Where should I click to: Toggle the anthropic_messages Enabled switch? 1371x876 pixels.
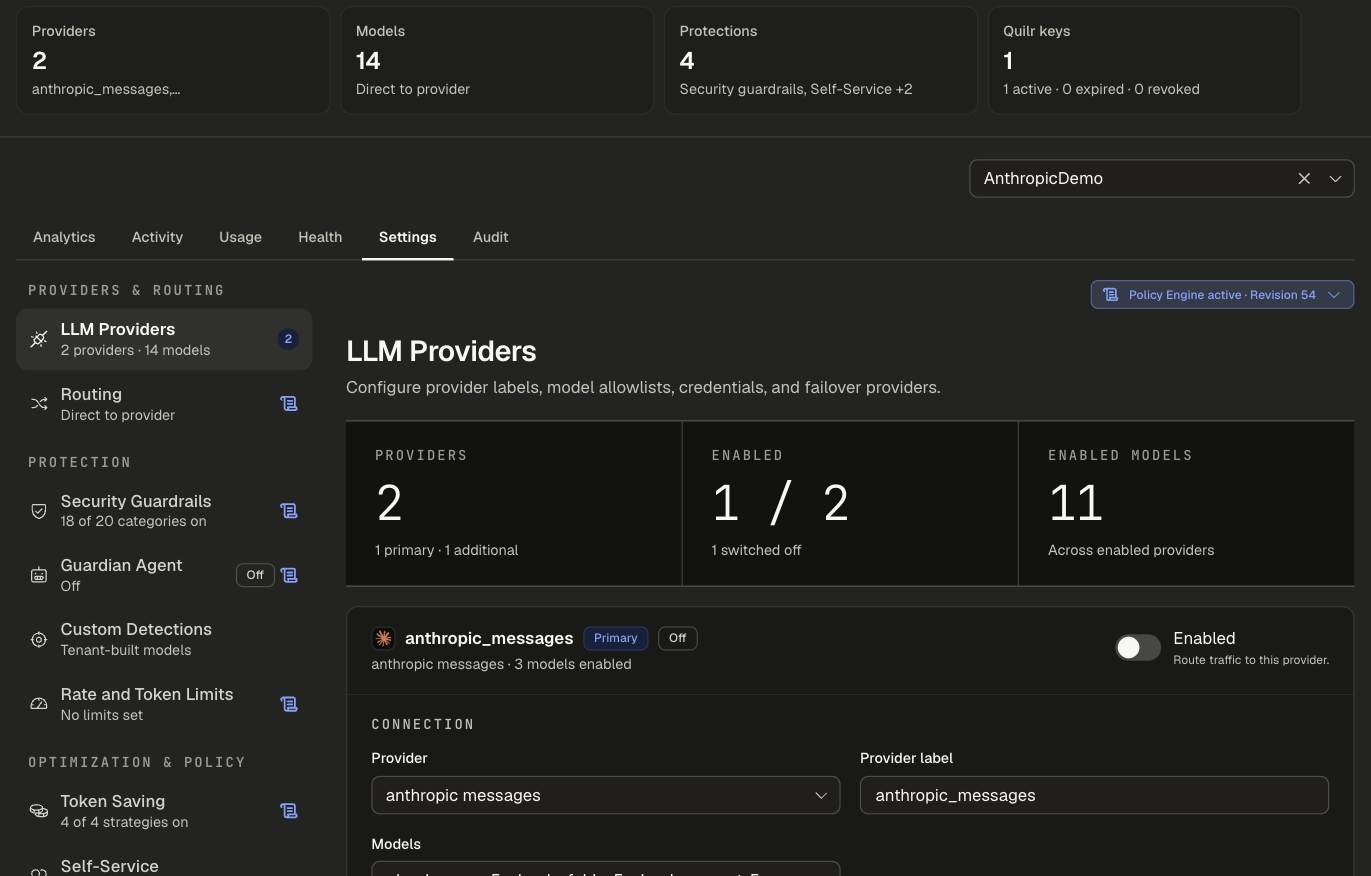pos(1138,648)
